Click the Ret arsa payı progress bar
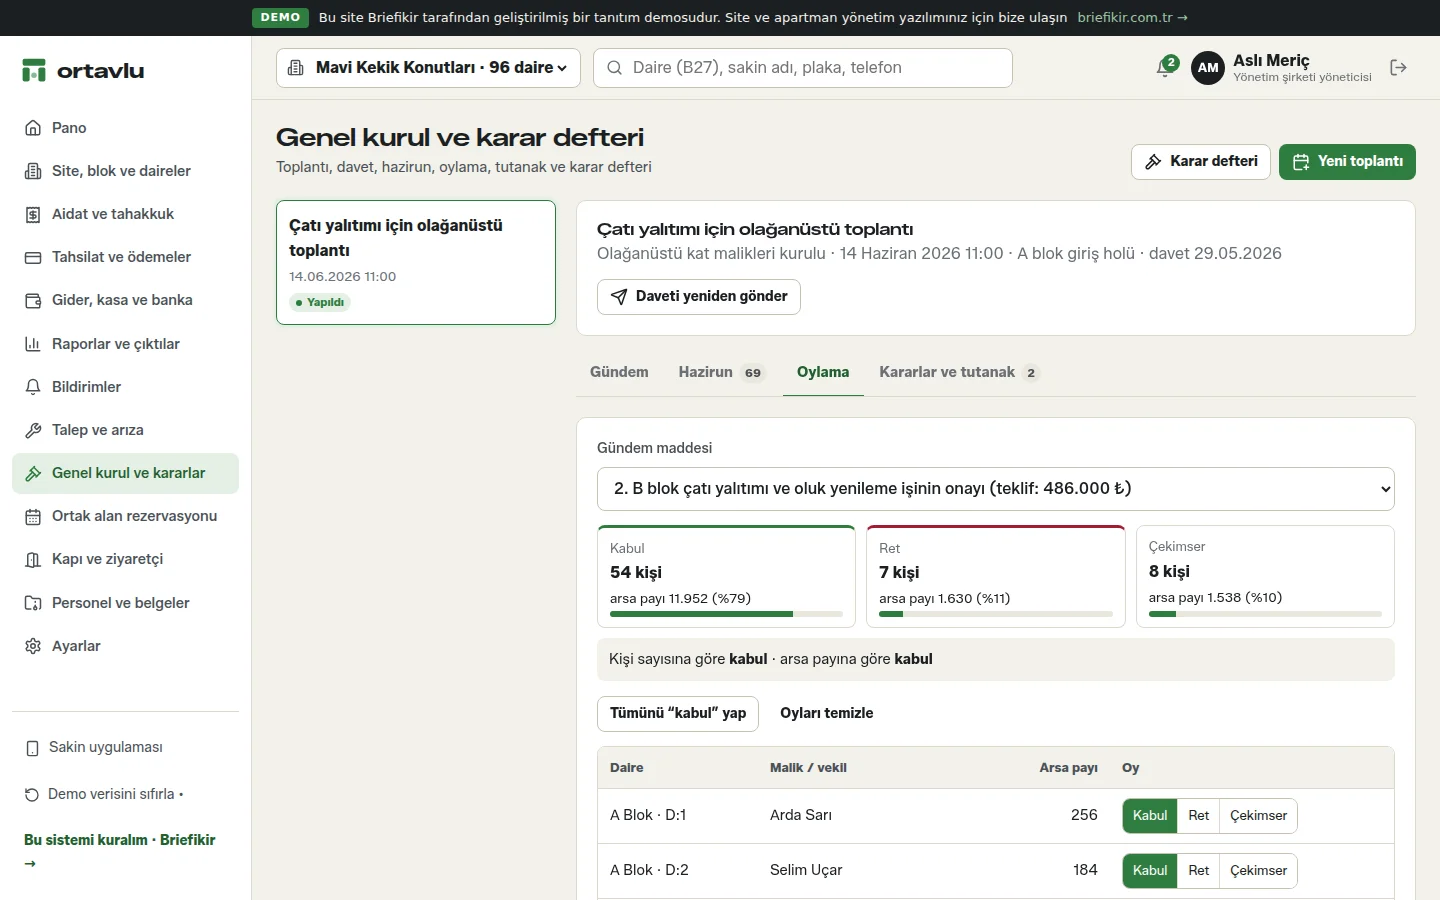The width and height of the screenshot is (1440, 900). pyautogui.click(x=996, y=614)
